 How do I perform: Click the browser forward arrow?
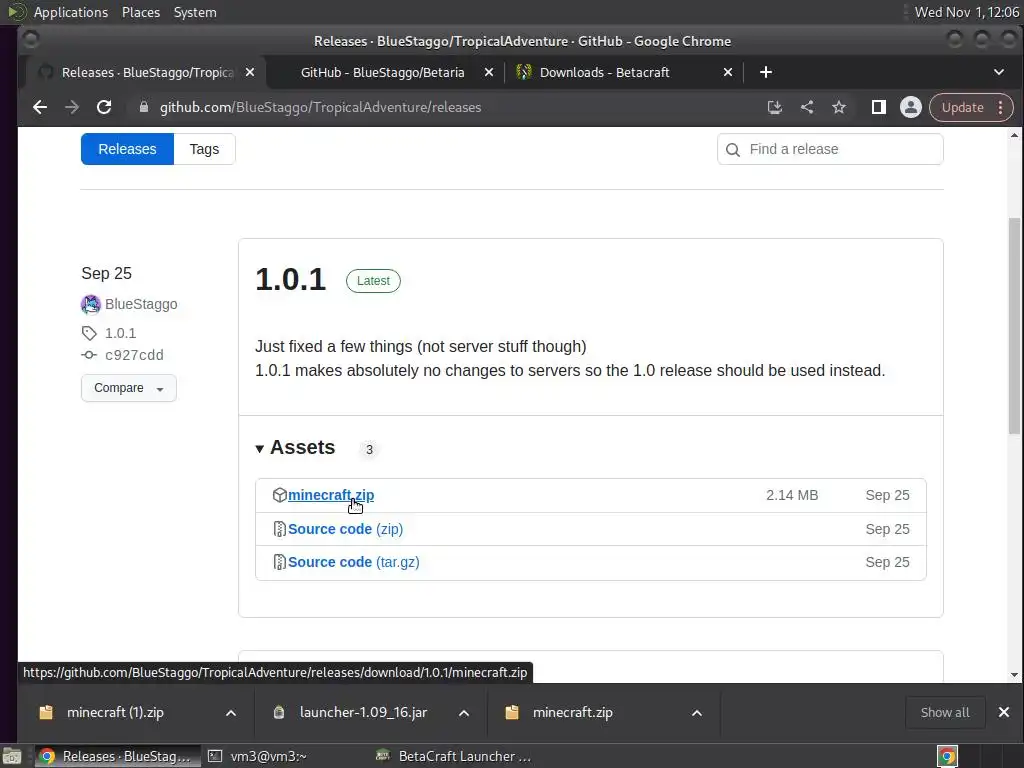point(72,107)
